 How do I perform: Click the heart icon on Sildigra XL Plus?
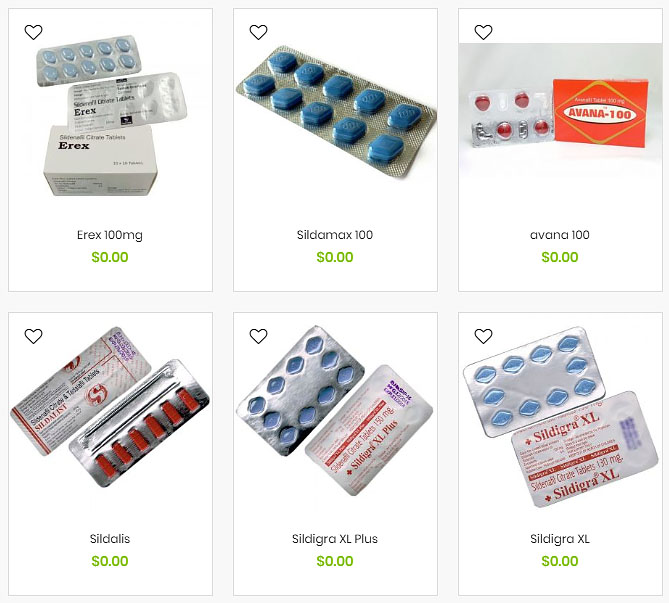(258, 336)
